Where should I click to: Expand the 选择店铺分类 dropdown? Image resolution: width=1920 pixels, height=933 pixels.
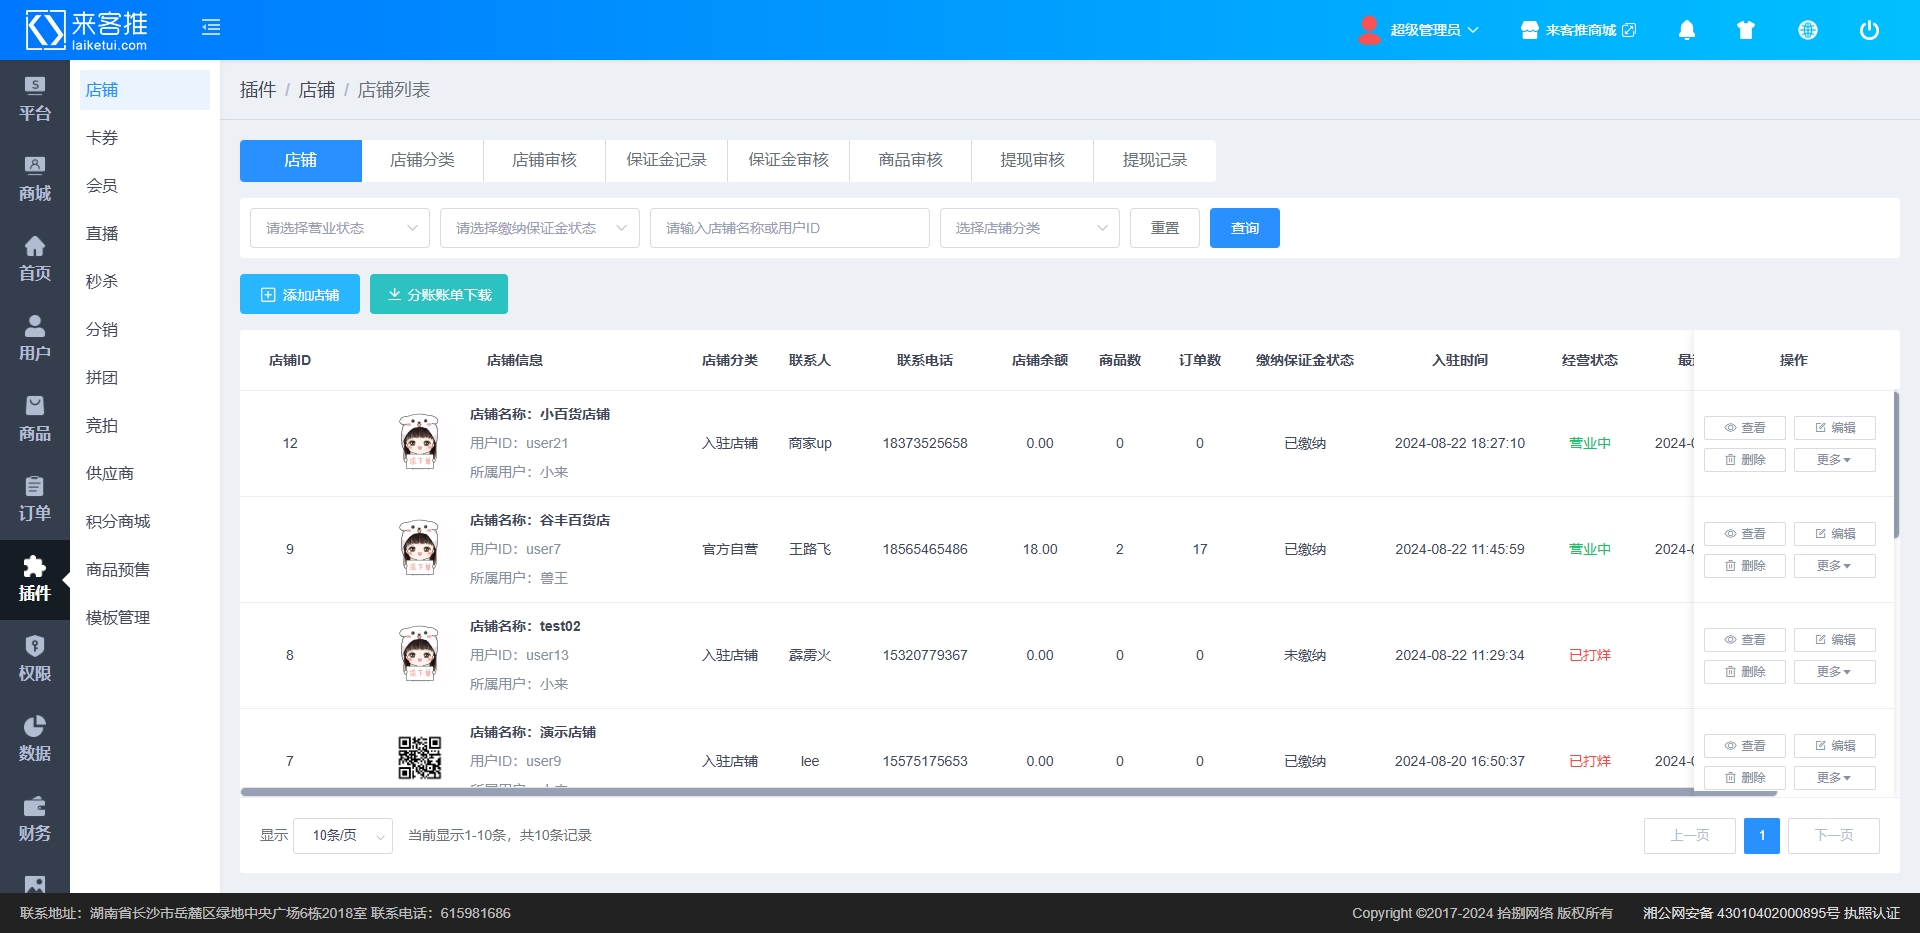[x=1030, y=228]
